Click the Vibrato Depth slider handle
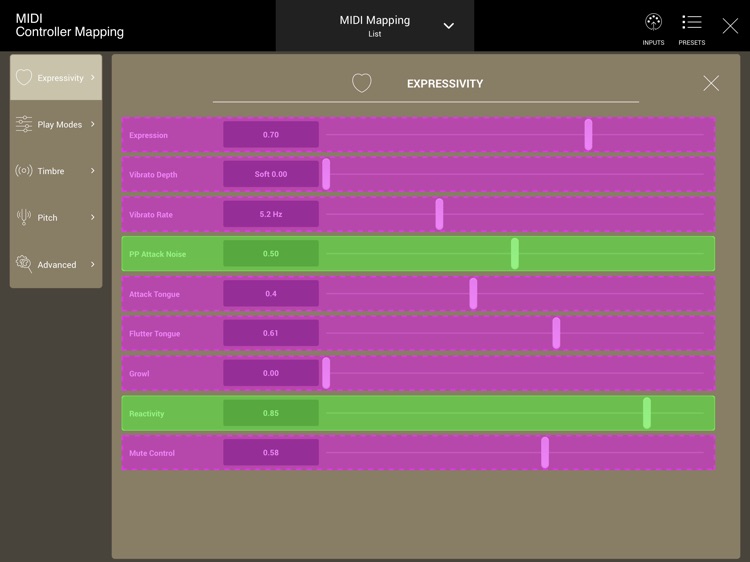The height and width of the screenshot is (562, 750). point(326,175)
